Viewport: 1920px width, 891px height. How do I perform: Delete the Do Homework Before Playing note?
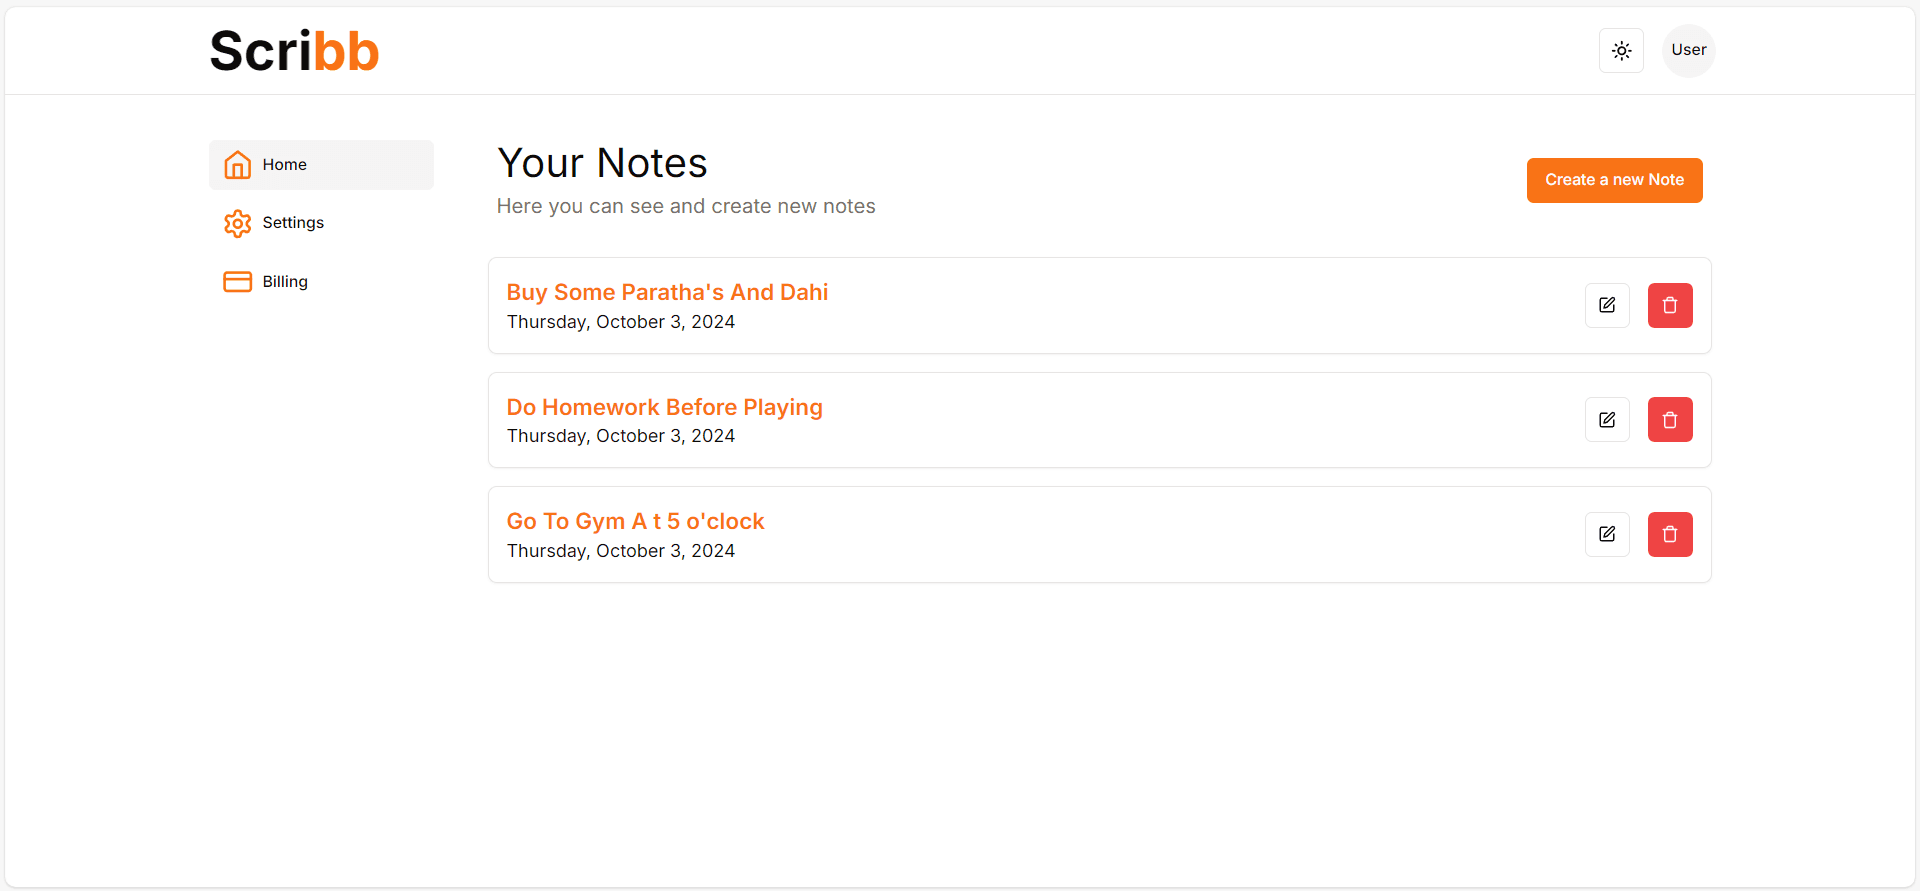click(1670, 420)
